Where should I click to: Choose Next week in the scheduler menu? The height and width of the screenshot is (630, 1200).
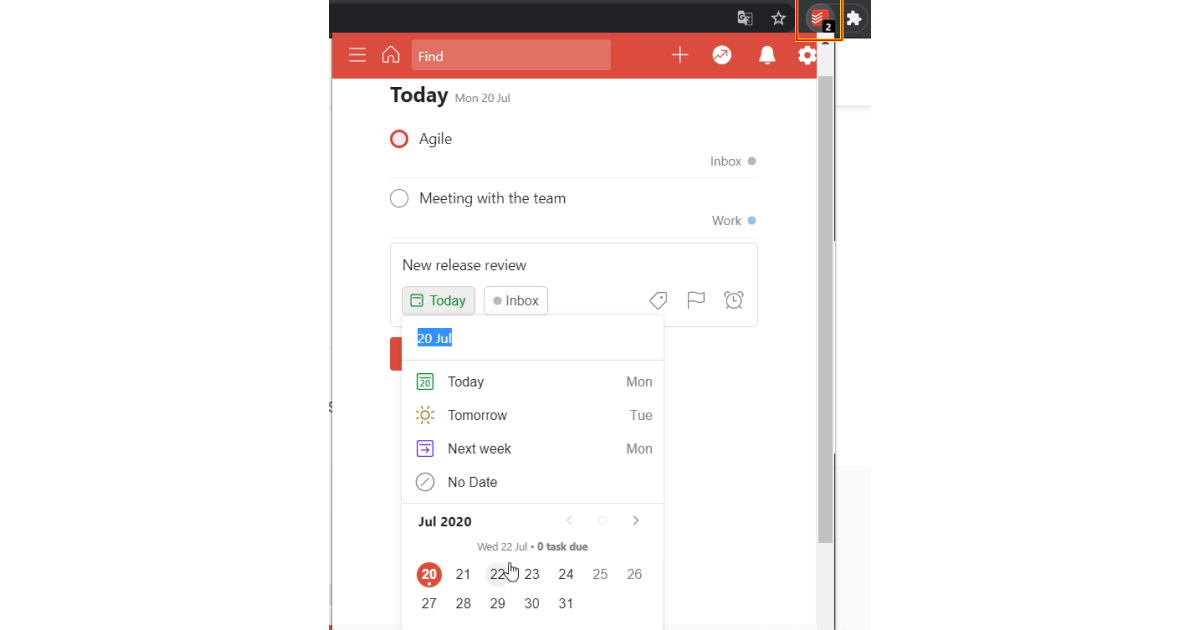pyautogui.click(x=481, y=448)
